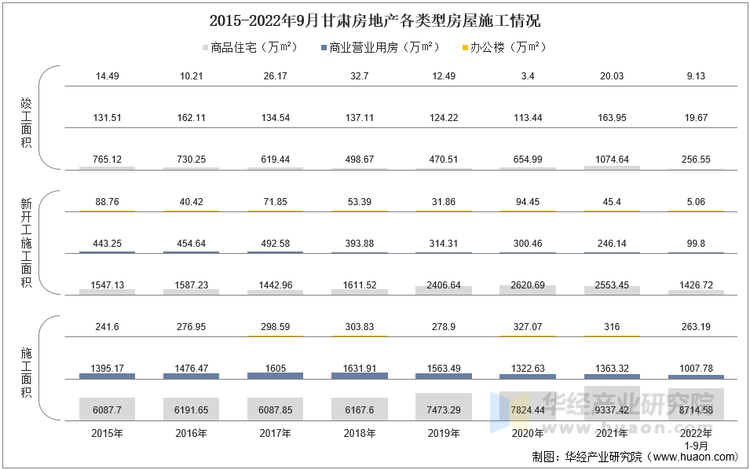Click the value 327.07
This screenshot has height=470, width=750.
(528, 327)
